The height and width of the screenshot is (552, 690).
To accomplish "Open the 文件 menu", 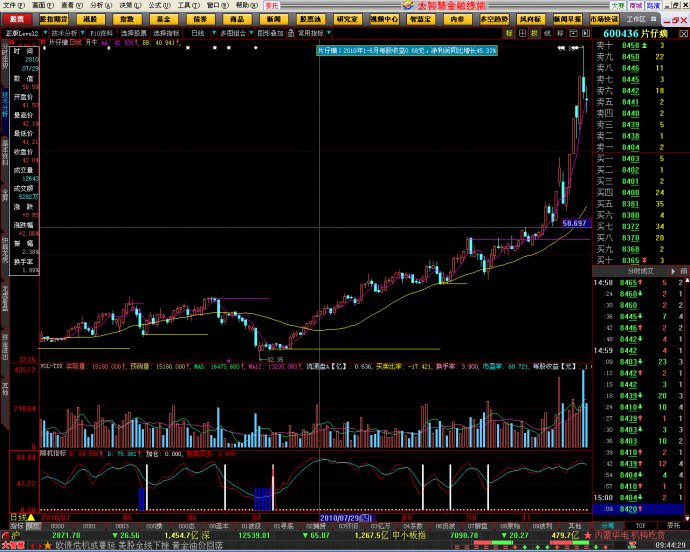I will [x=14, y=5].
